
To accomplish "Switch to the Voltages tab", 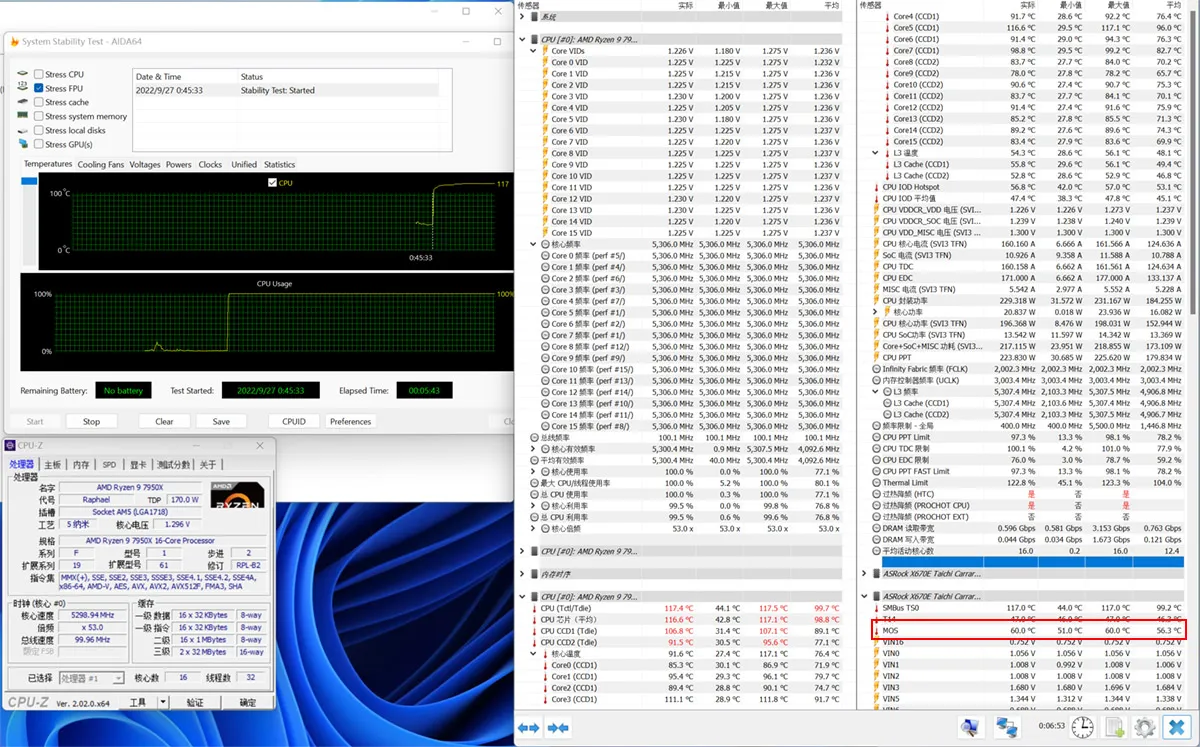I will click(x=145, y=164).
